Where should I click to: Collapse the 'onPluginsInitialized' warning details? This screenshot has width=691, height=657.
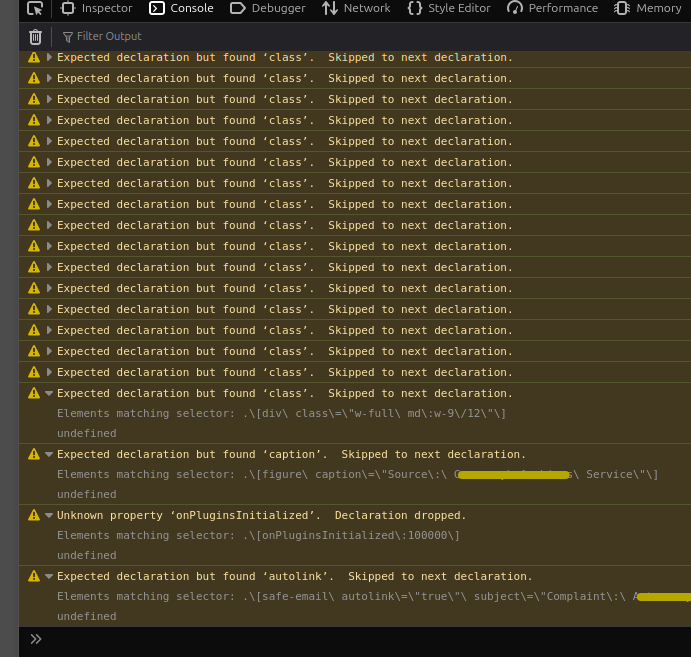(x=49, y=515)
